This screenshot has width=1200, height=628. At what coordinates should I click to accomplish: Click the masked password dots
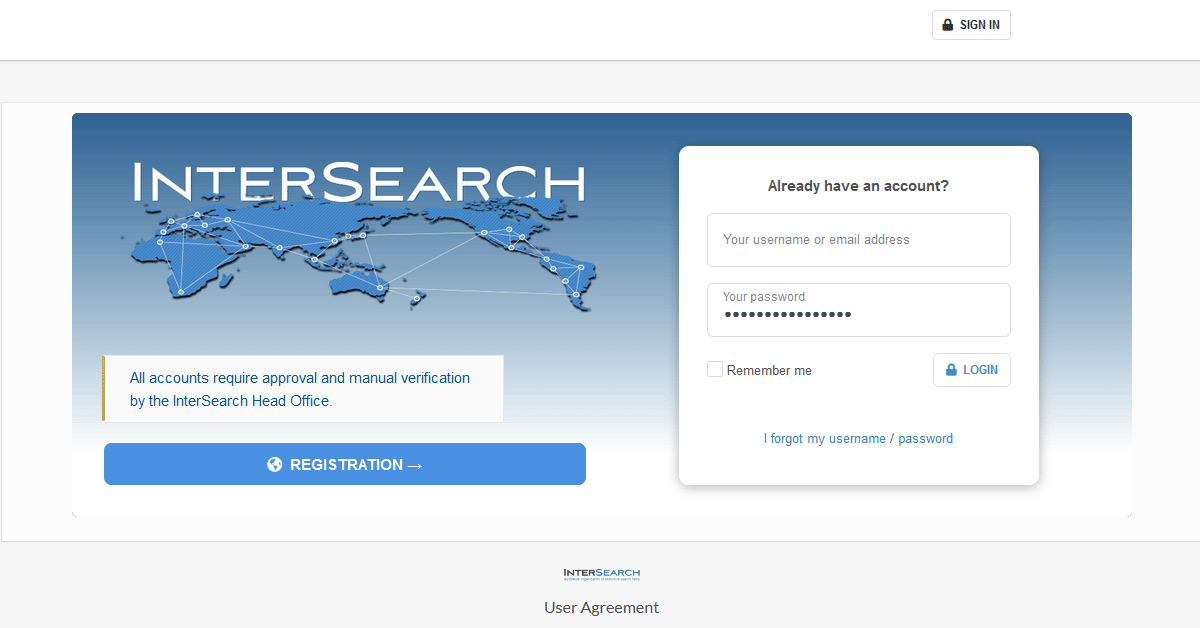click(787, 314)
